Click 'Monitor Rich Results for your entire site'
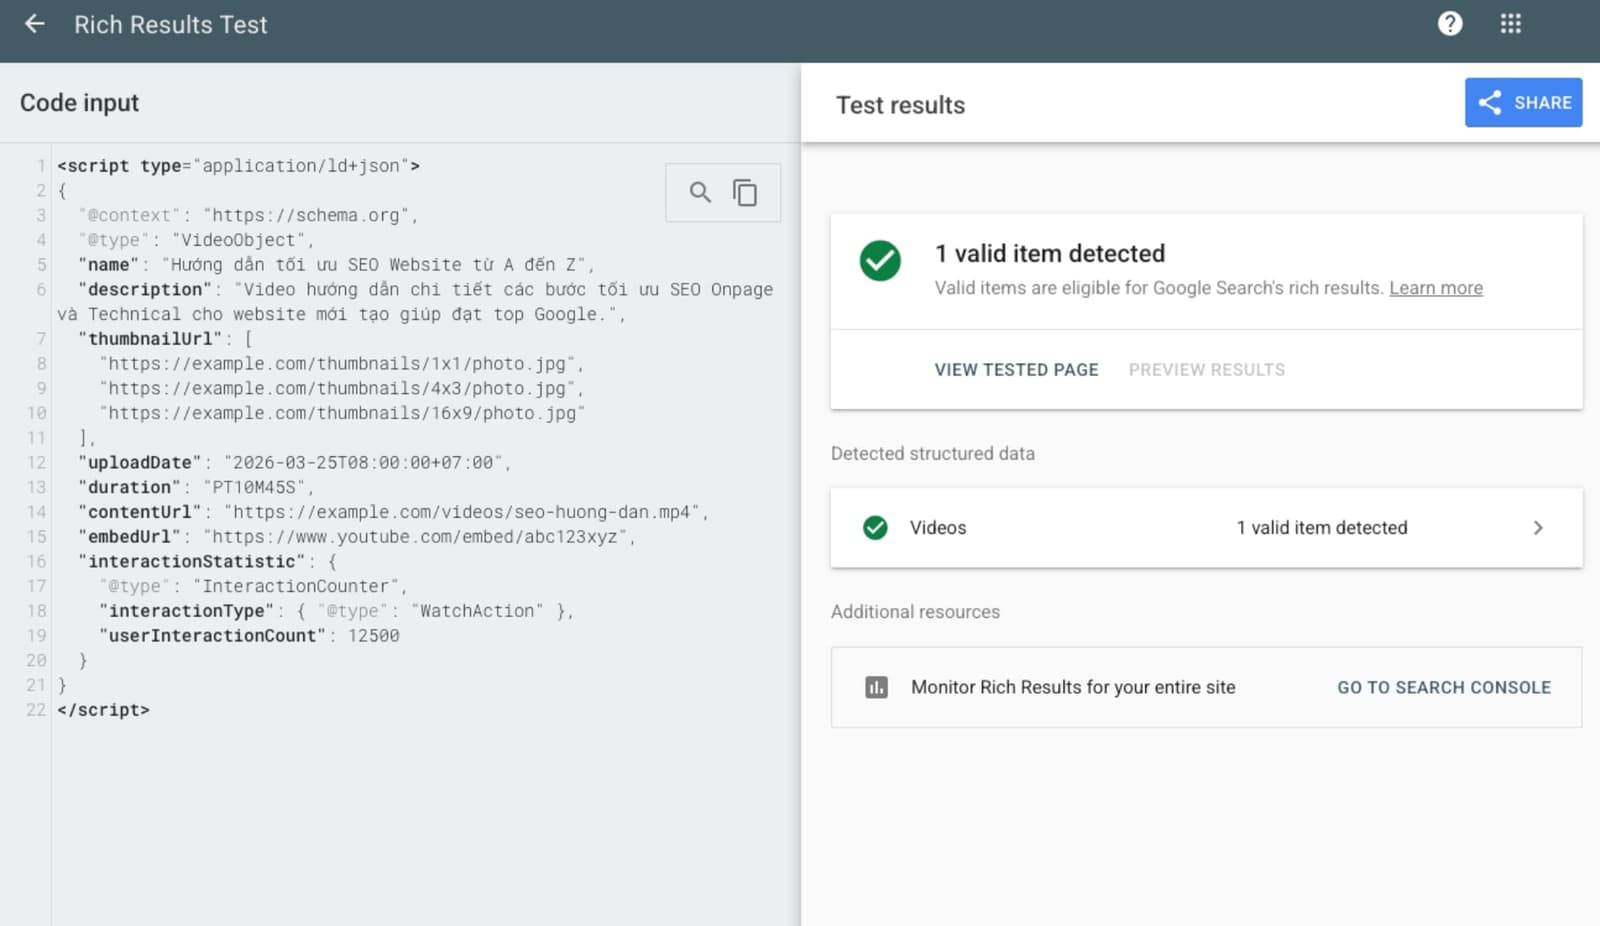The image size is (1600, 926). coord(1073,688)
